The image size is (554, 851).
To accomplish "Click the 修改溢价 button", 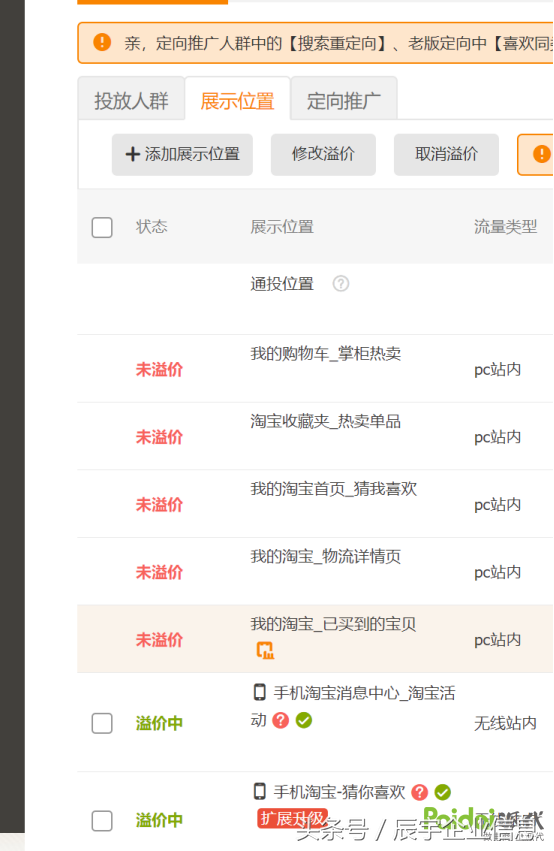I will click(323, 155).
